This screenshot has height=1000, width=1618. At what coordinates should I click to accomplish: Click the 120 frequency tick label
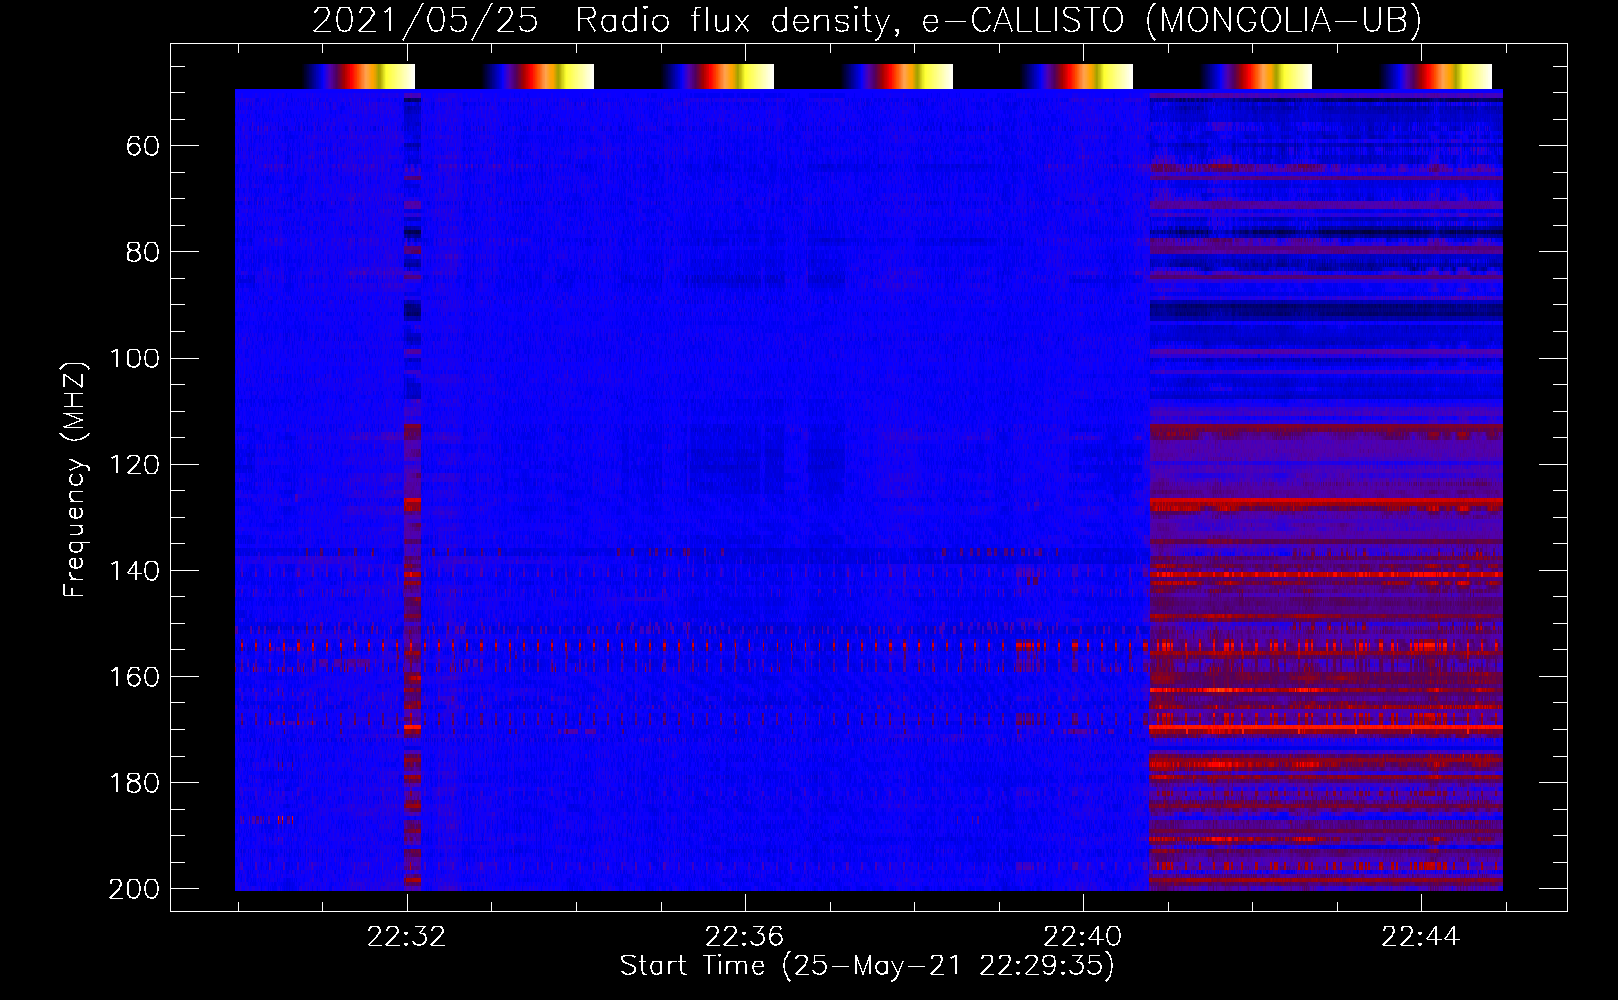[x=135, y=465]
